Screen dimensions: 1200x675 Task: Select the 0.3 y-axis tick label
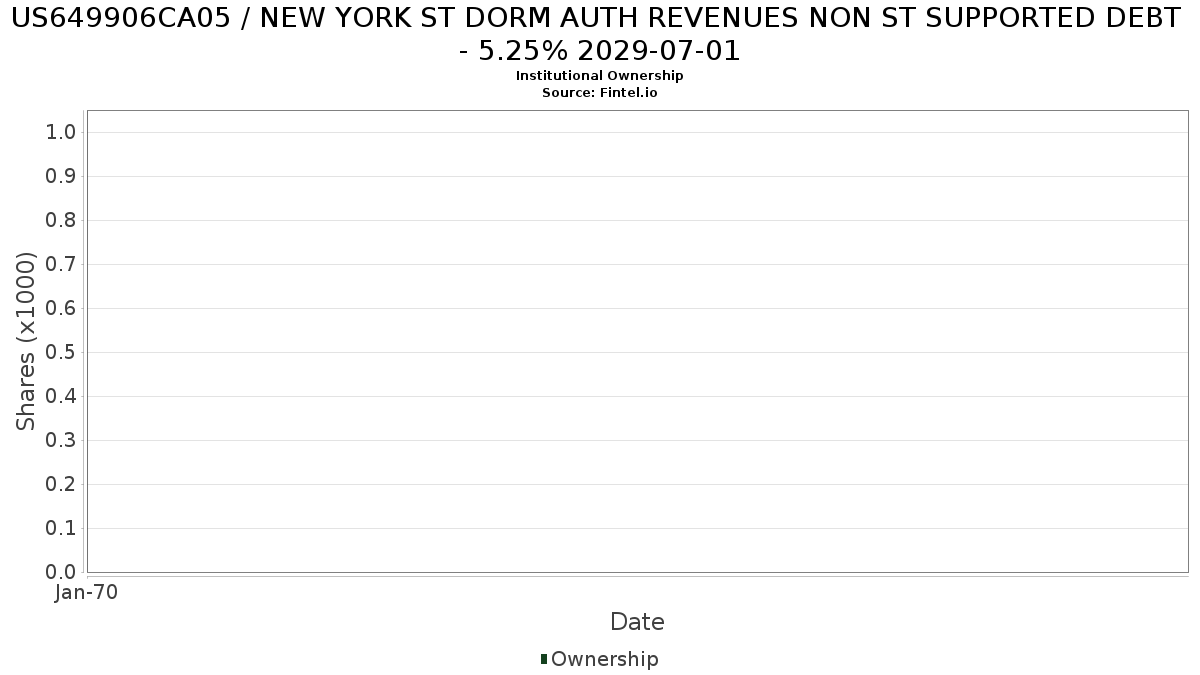pos(61,441)
